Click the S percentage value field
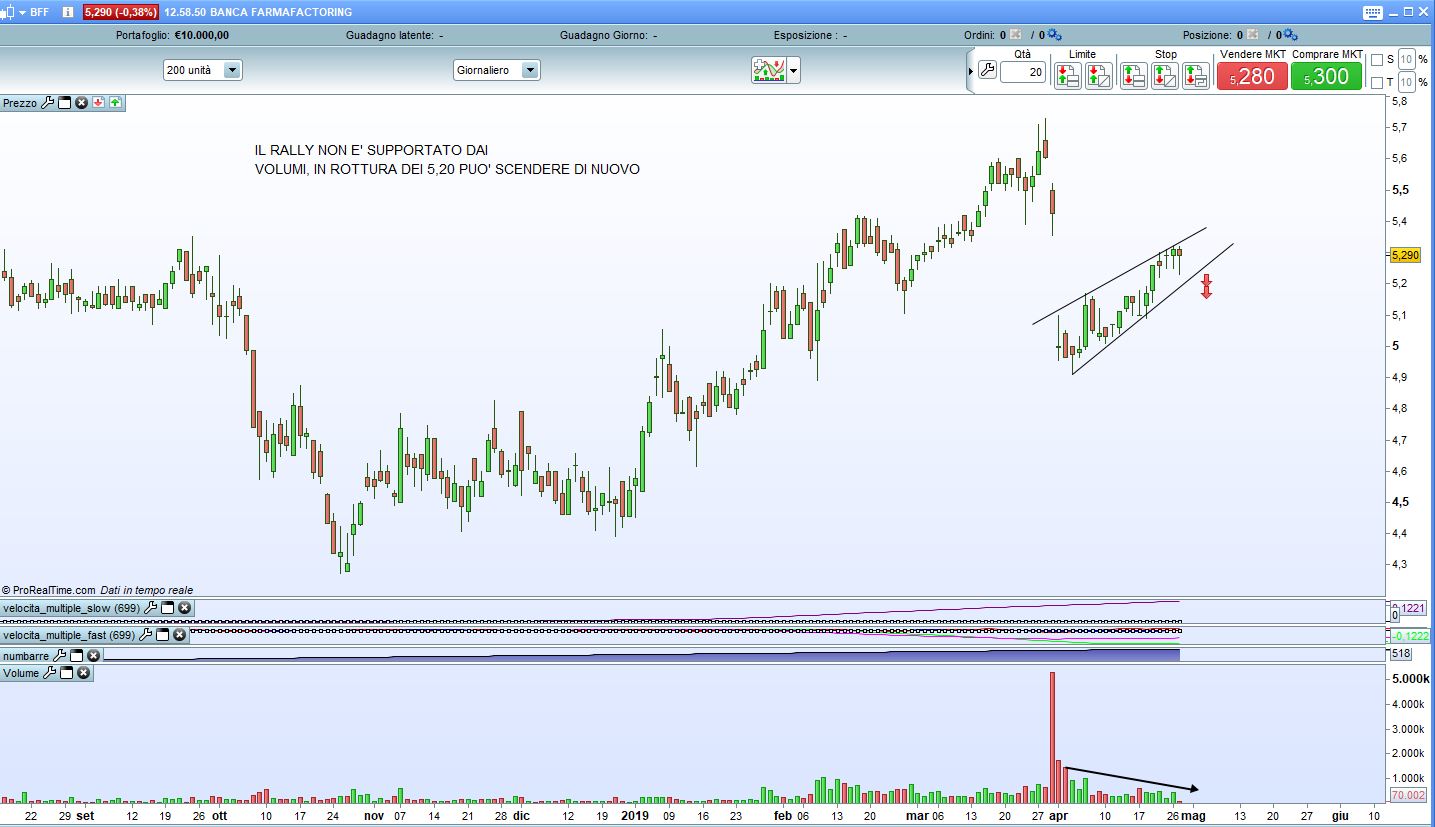Image resolution: width=1435 pixels, height=827 pixels. point(1406,59)
